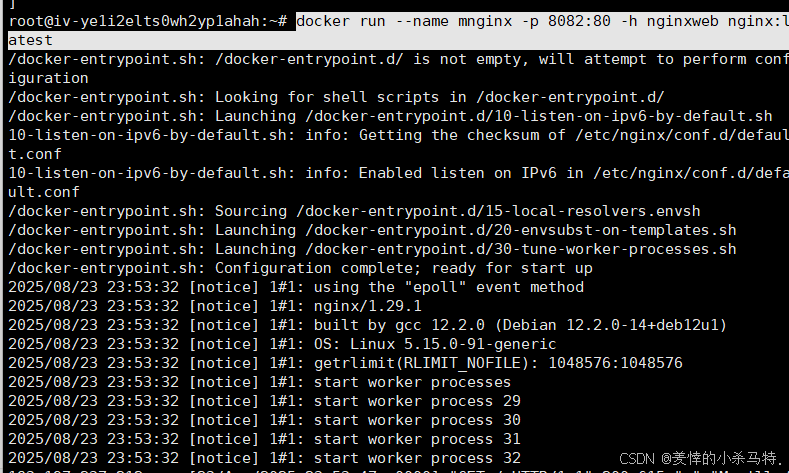The height and width of the screenshot is (473, 789).
Task: Click the 'start worker process 29' line
Action: 265,401
